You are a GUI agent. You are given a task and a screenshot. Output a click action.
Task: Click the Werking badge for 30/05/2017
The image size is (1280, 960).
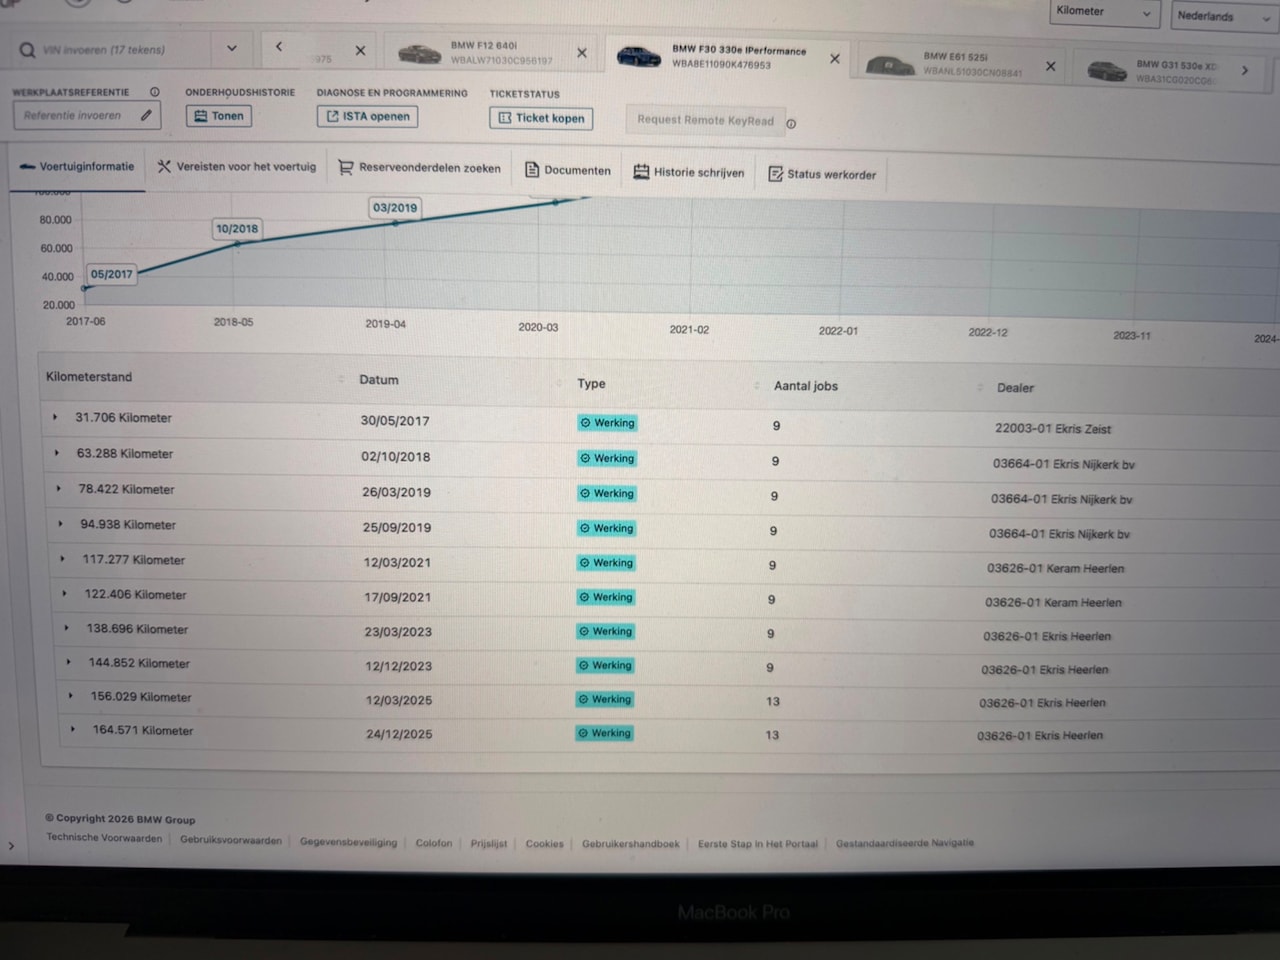[x=608, y=423]
